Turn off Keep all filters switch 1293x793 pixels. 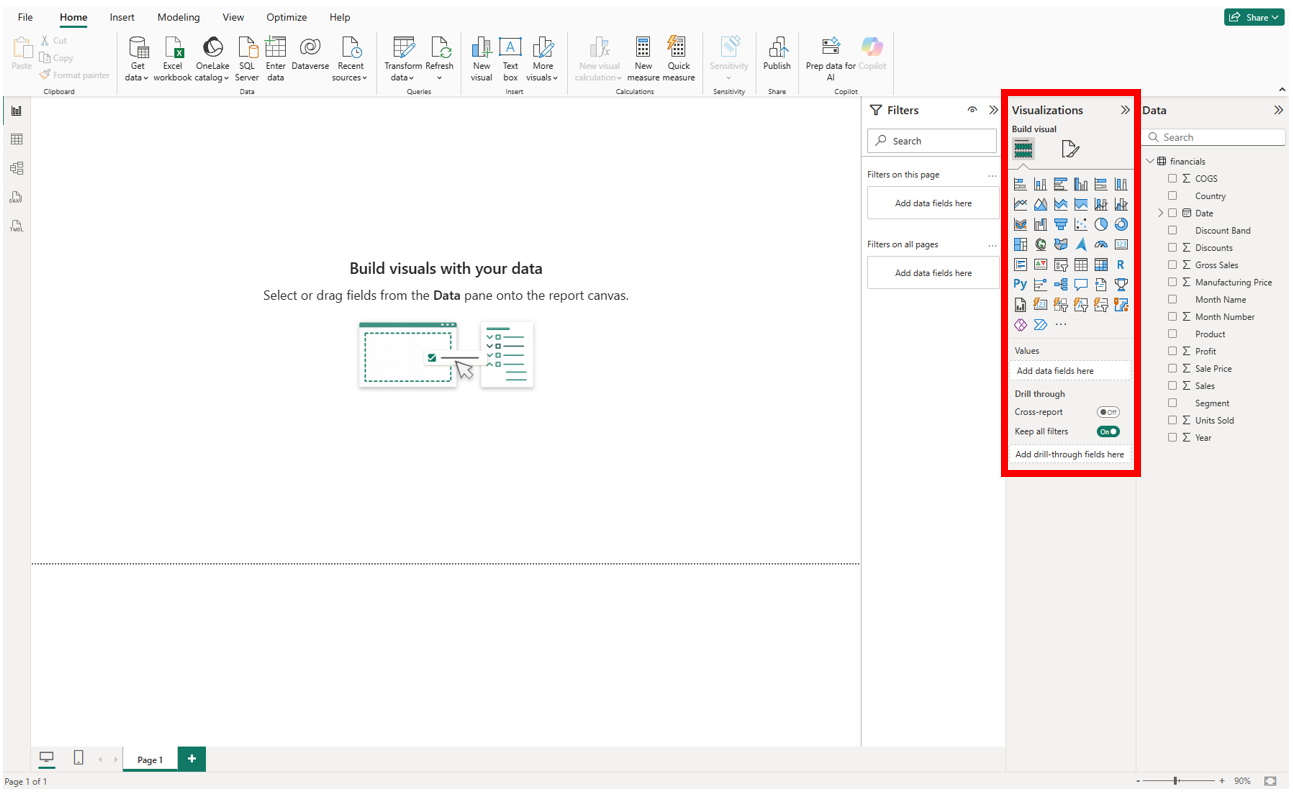click(x=1108, y=432)
